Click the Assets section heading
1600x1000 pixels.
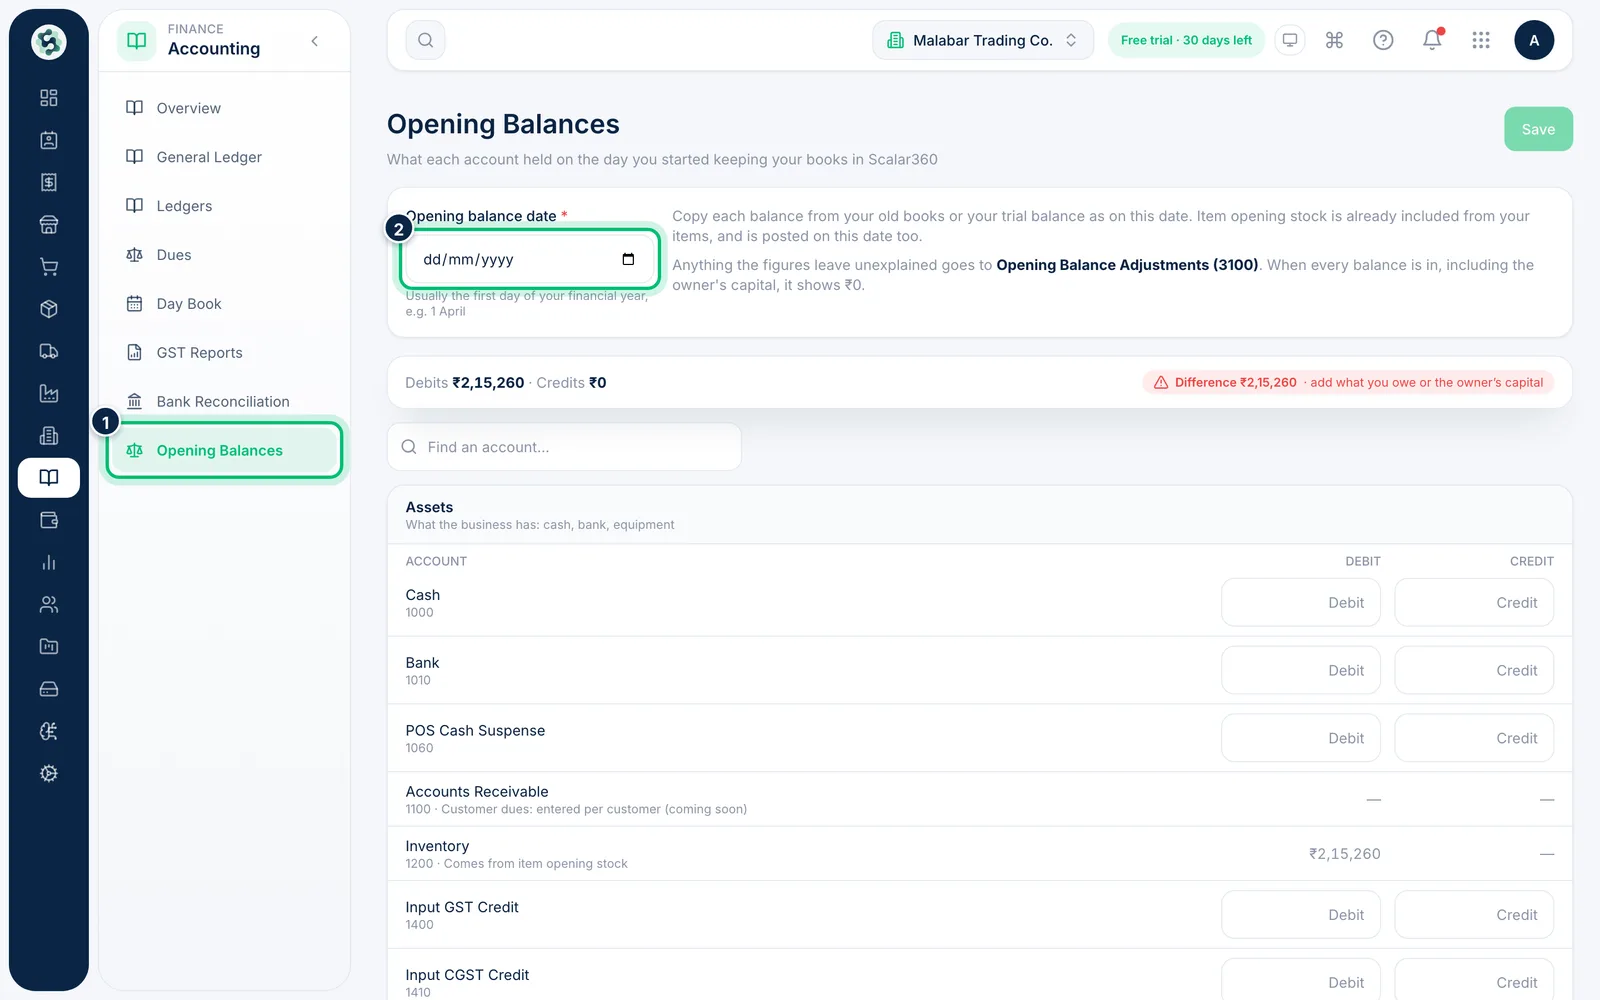click(429, 507)
